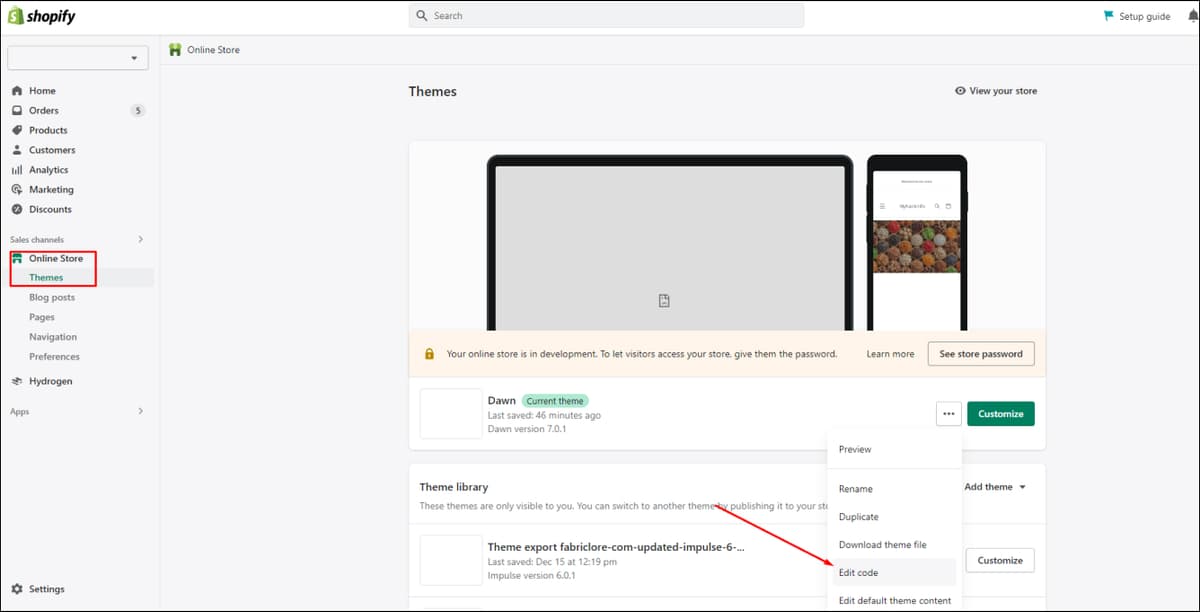Click the eye icon beside View your store
Image resolution: width=1200 pixels, height=612 pixels.
coord(960,91)
